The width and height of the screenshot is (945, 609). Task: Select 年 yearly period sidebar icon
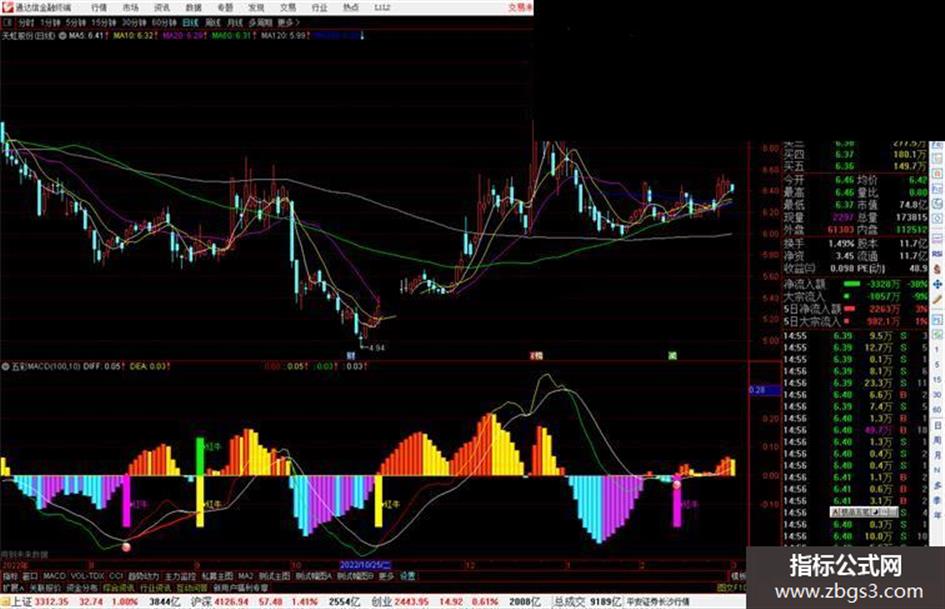937,516
